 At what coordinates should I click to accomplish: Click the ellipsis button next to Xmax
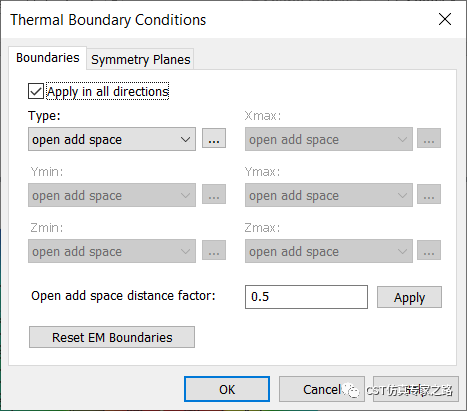tap(429, 138)
